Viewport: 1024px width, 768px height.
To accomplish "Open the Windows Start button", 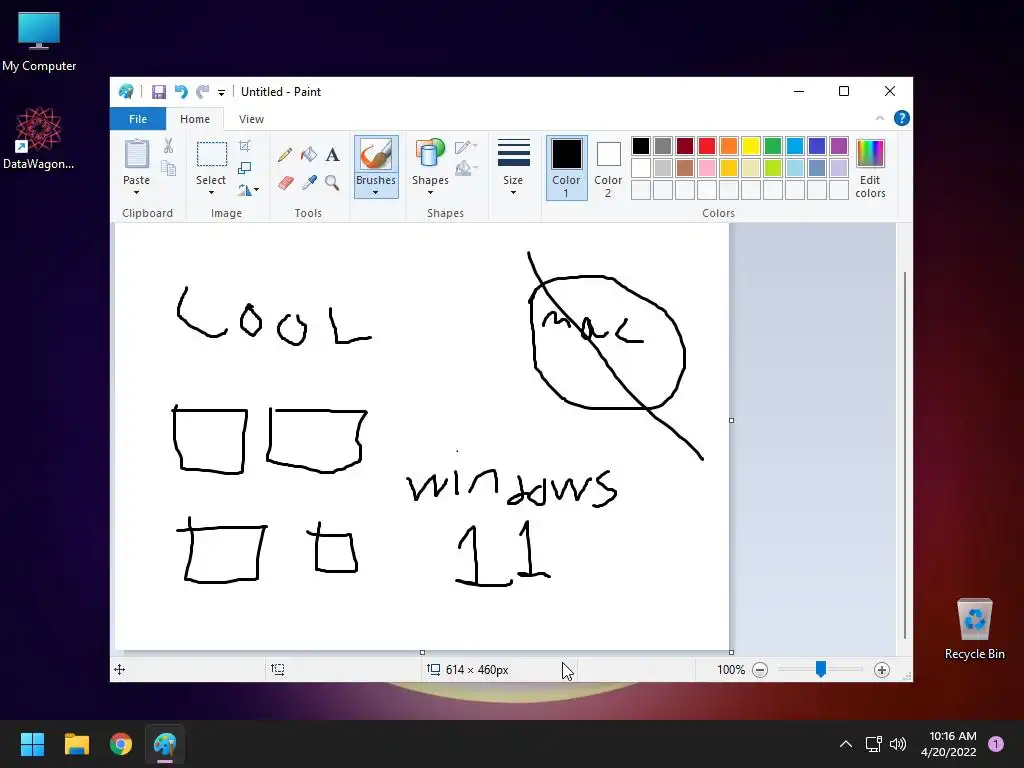I will pos(32,744).
